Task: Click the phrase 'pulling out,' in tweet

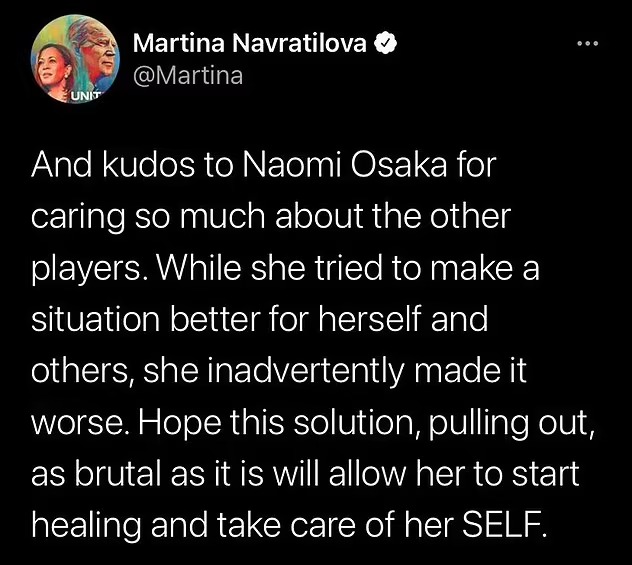Action: (x=533, y=422)
